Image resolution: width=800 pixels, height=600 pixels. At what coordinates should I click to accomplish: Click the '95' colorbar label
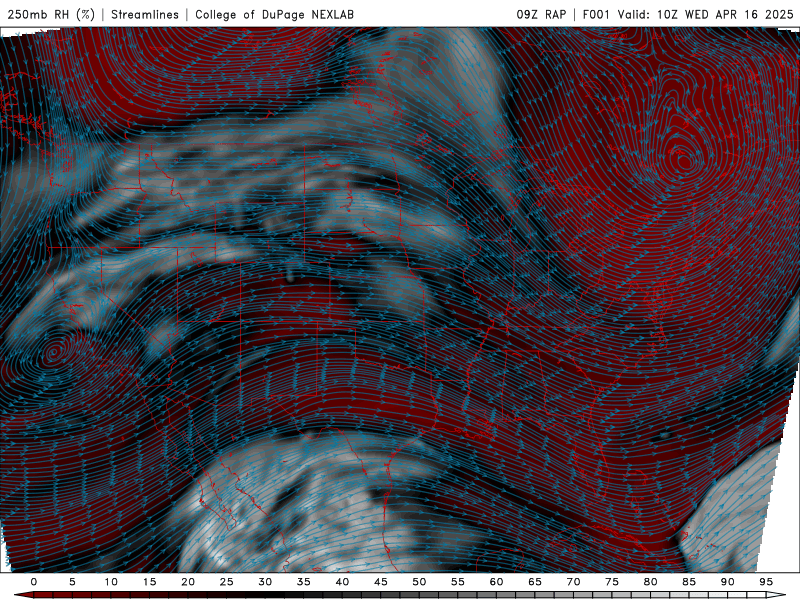(x=766, y=582)
